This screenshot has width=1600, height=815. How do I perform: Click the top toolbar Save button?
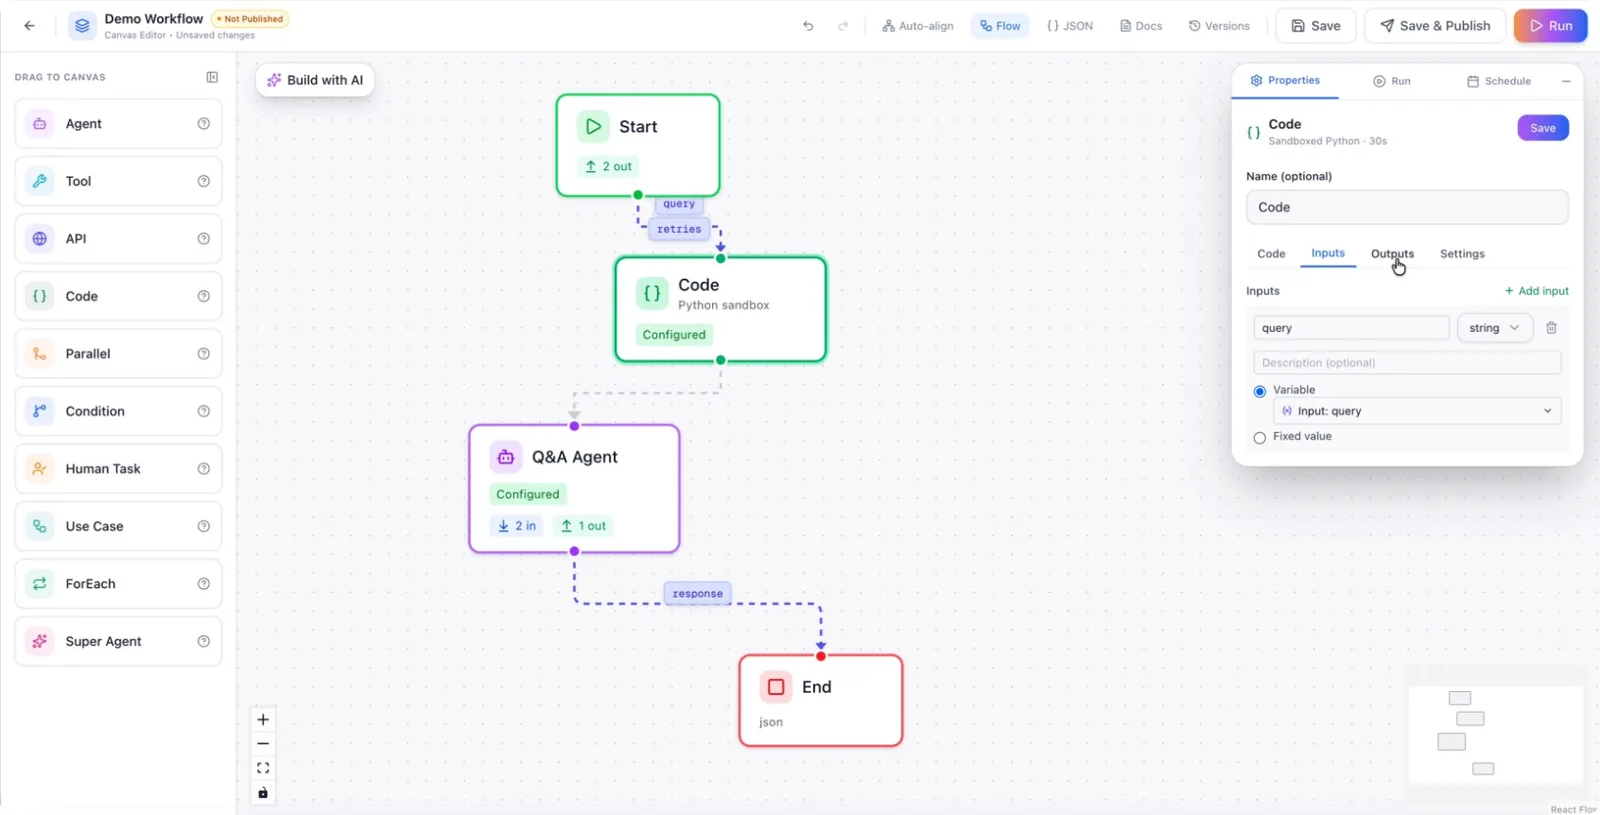tap(1316, 26)
